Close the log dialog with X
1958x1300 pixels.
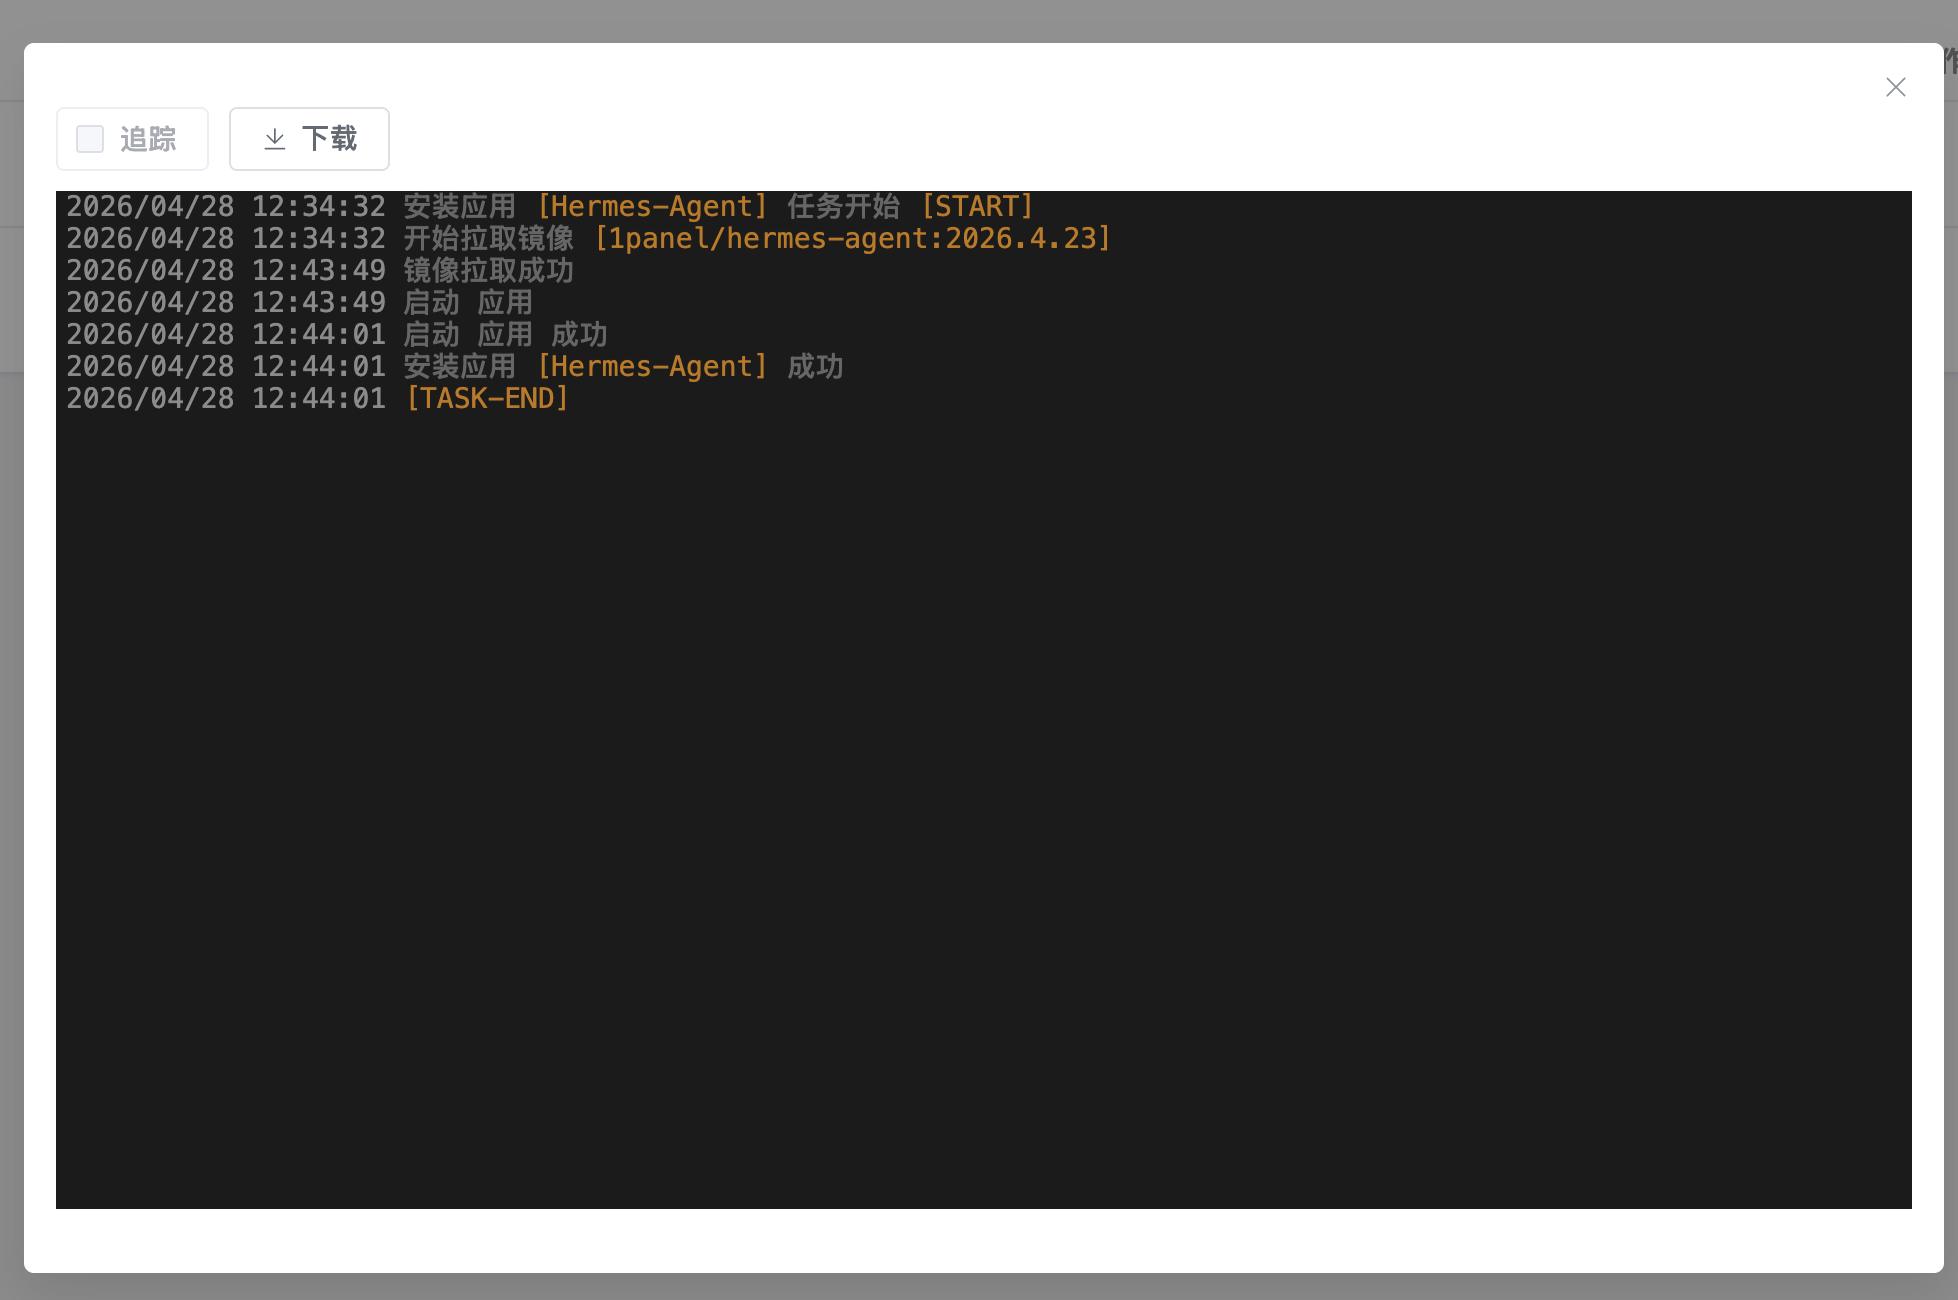(1895, 87)
